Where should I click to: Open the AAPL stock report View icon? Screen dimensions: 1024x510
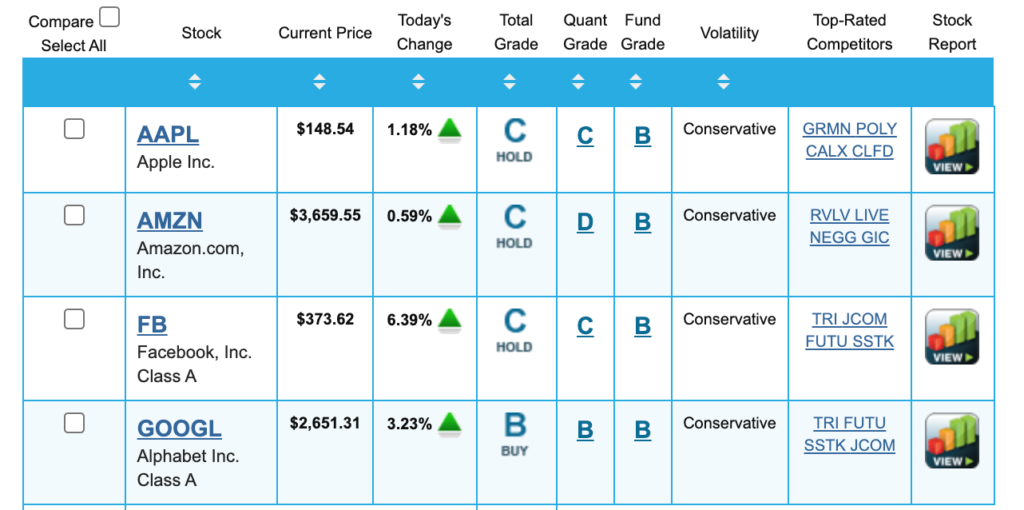coord(951,148)
